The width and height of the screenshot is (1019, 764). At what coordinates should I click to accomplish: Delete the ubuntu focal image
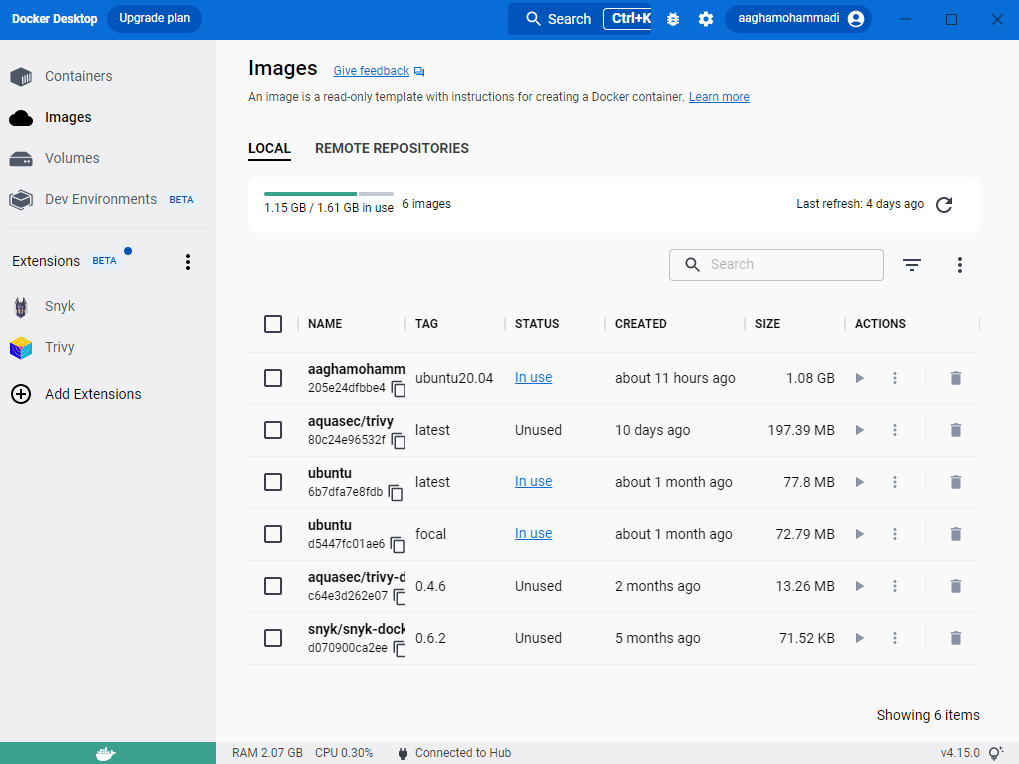[x=955, y=534]
